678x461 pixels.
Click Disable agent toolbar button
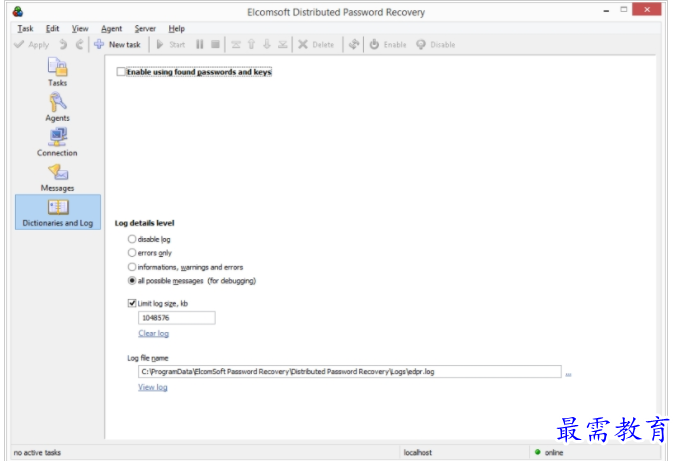point(435,45)
